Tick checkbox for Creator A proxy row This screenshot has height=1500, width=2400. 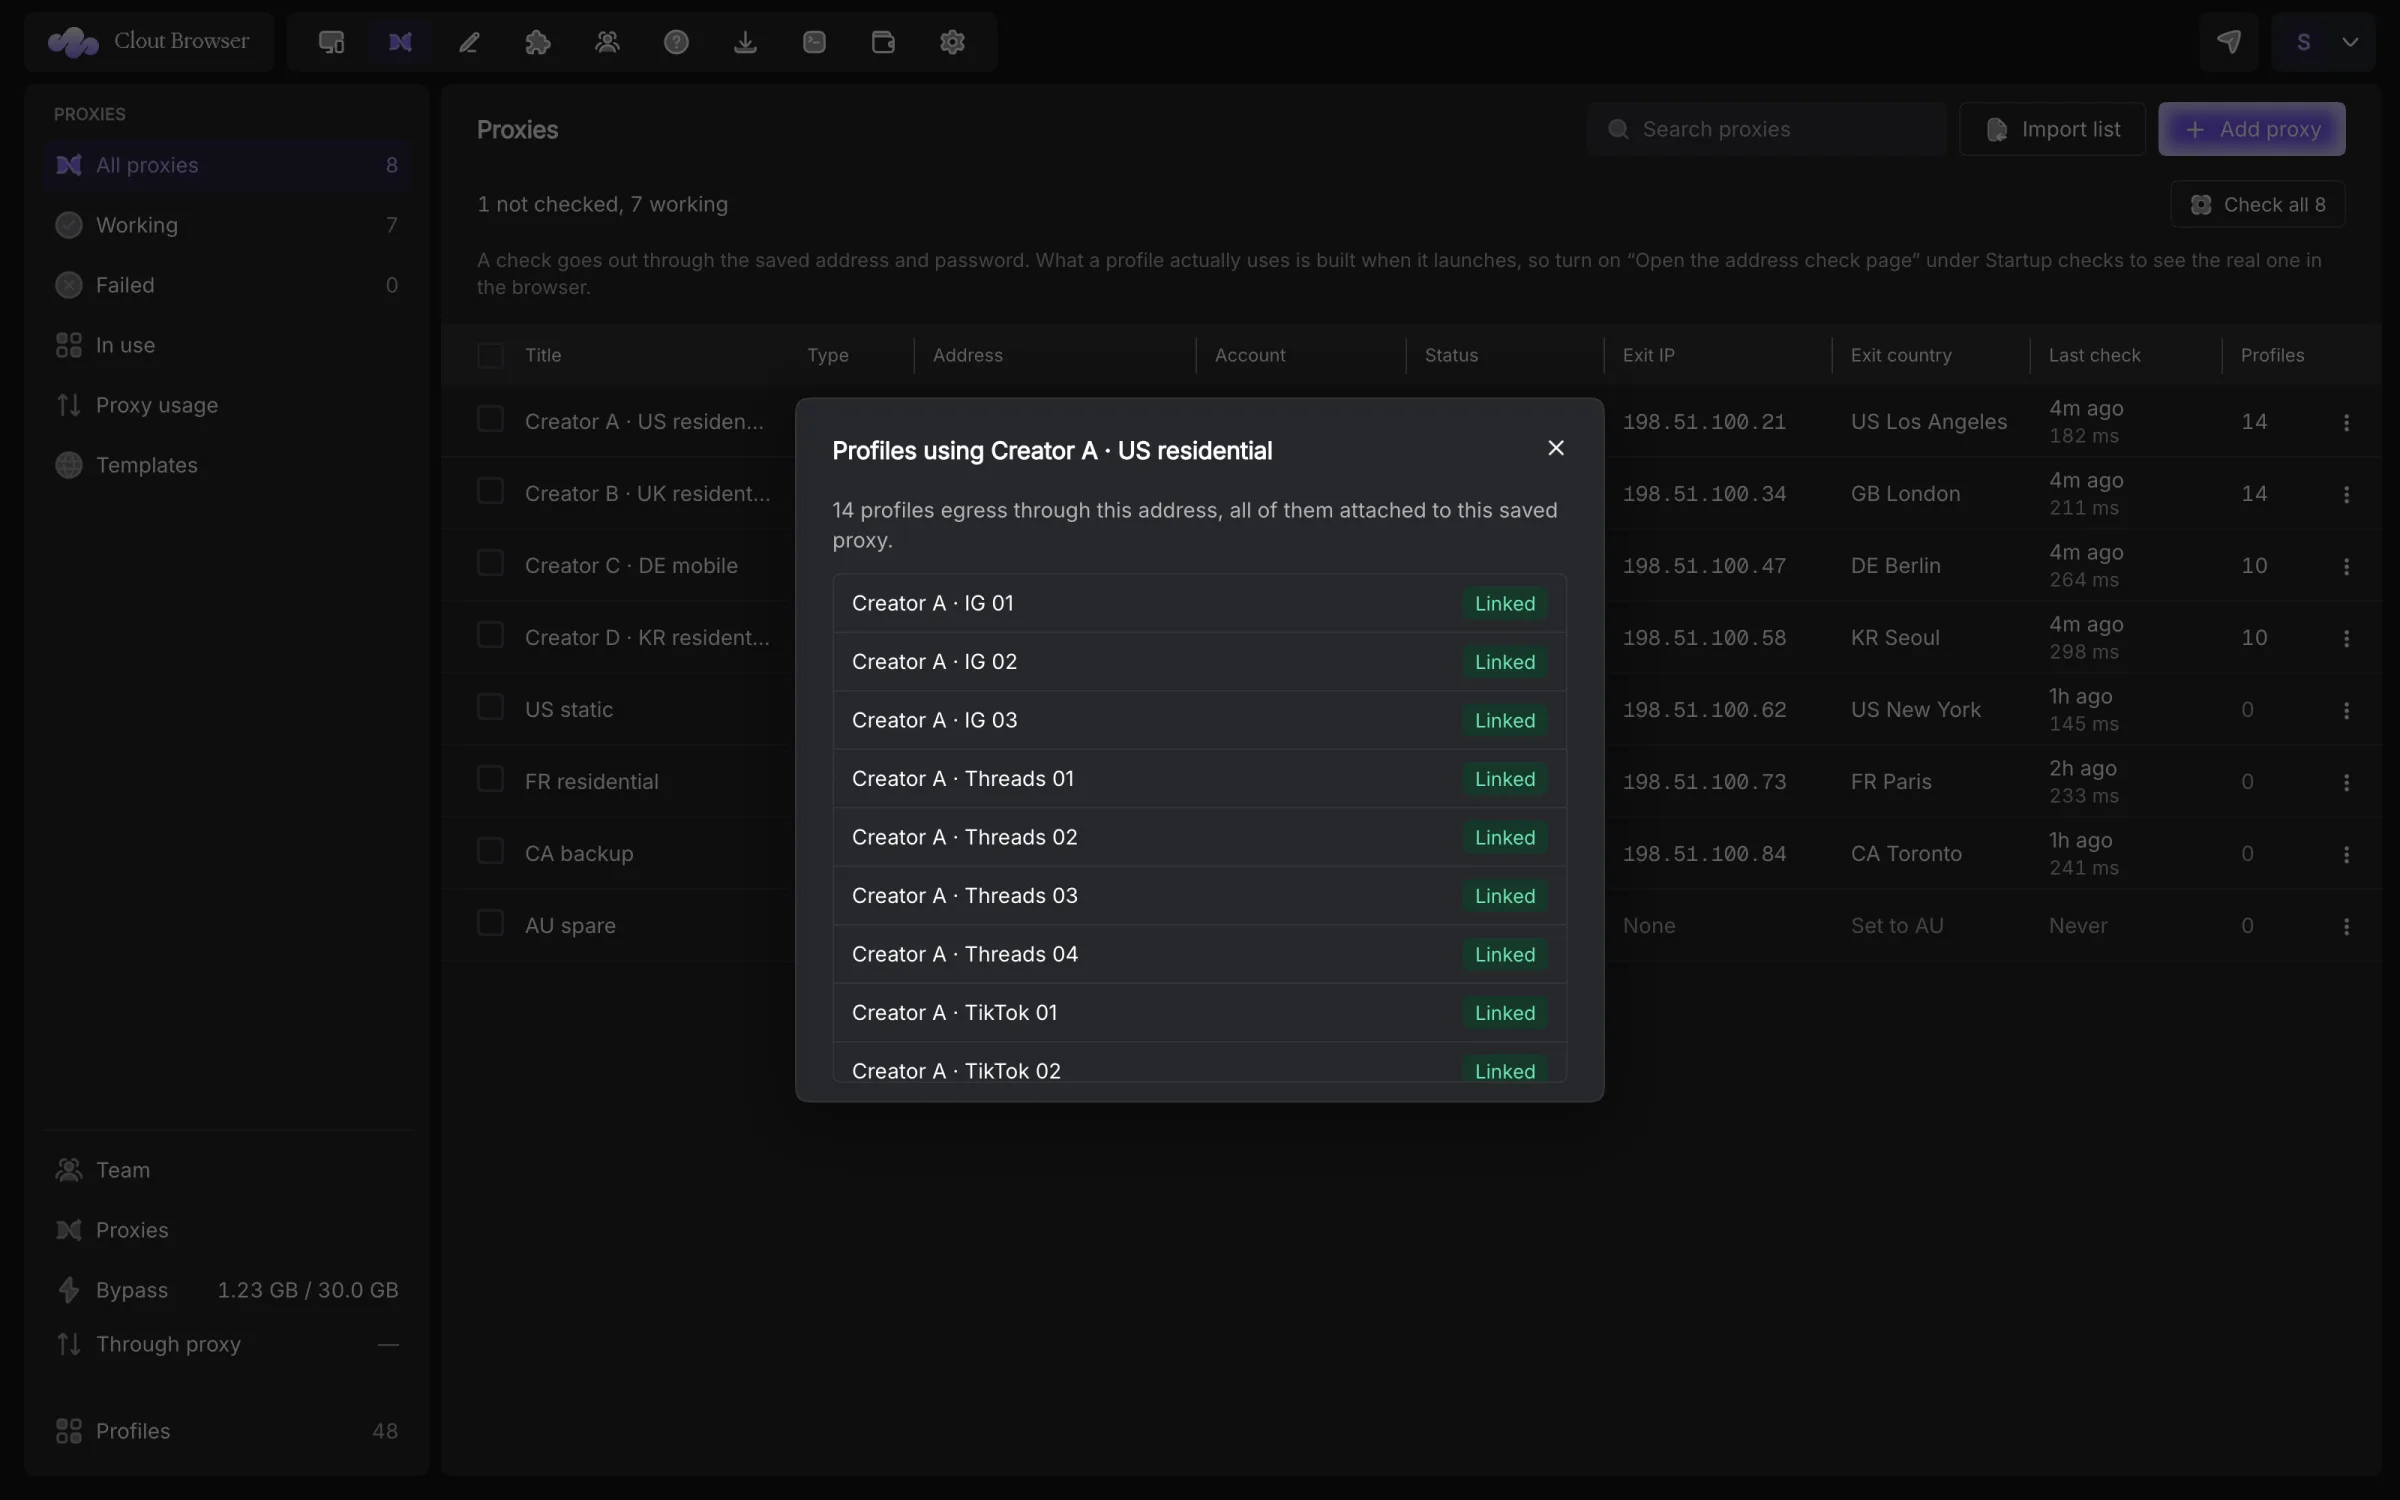pyautogui.click(x=490, y=419)
